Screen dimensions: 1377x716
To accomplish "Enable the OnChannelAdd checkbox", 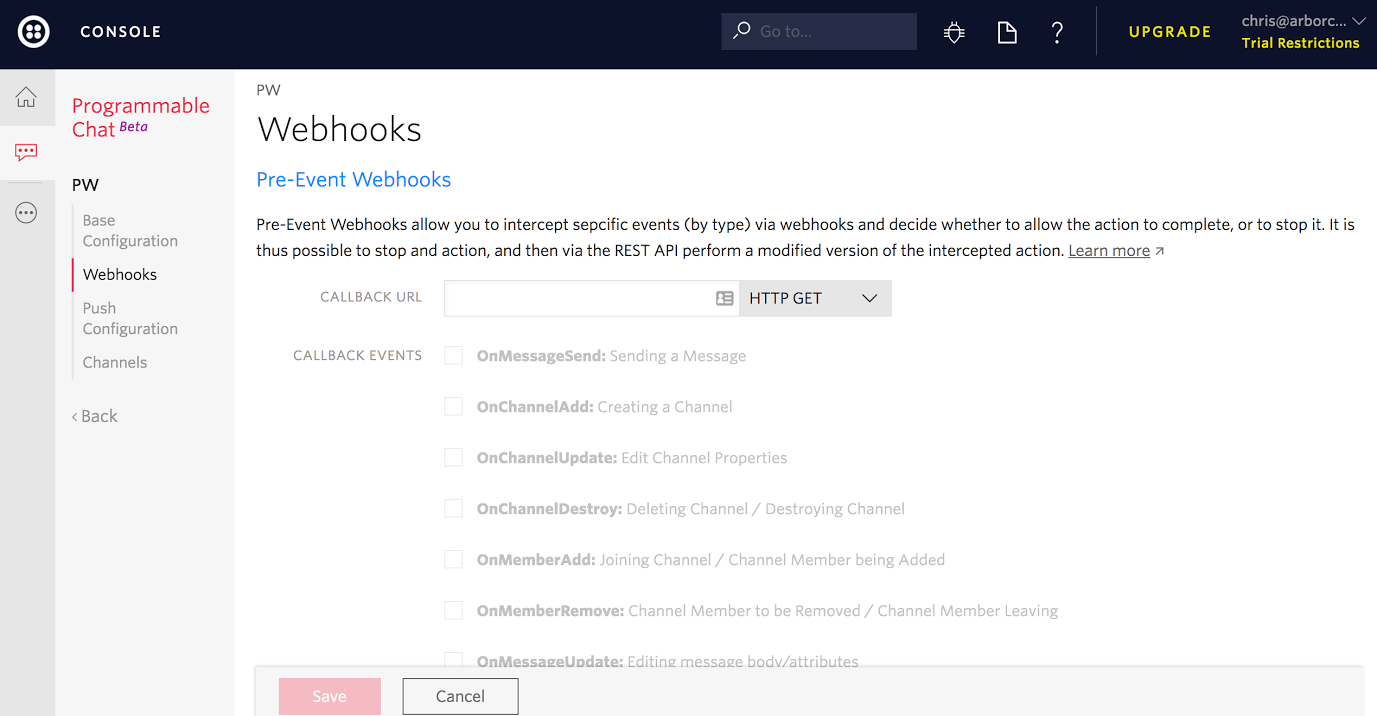I will 454,406.
